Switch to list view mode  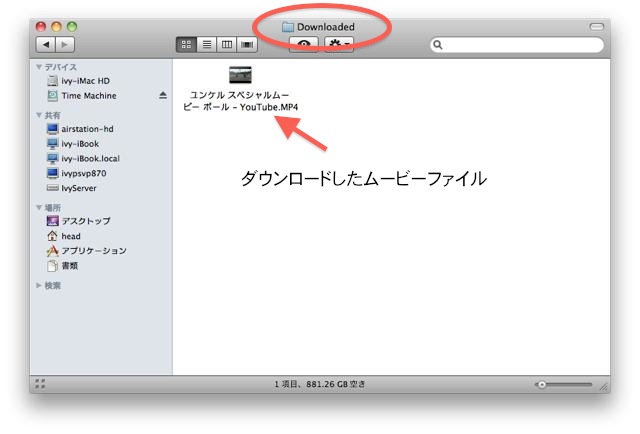tap(207, 45)
